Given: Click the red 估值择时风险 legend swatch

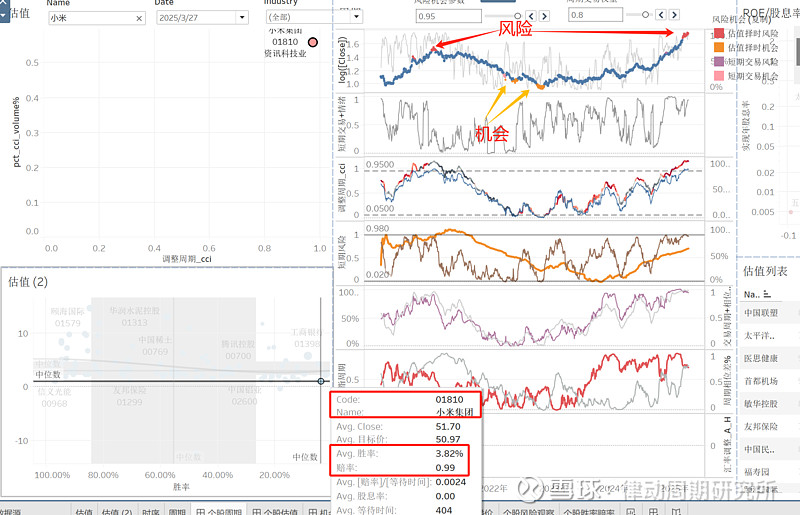Looking at the screenshot, I should (719, 33).
